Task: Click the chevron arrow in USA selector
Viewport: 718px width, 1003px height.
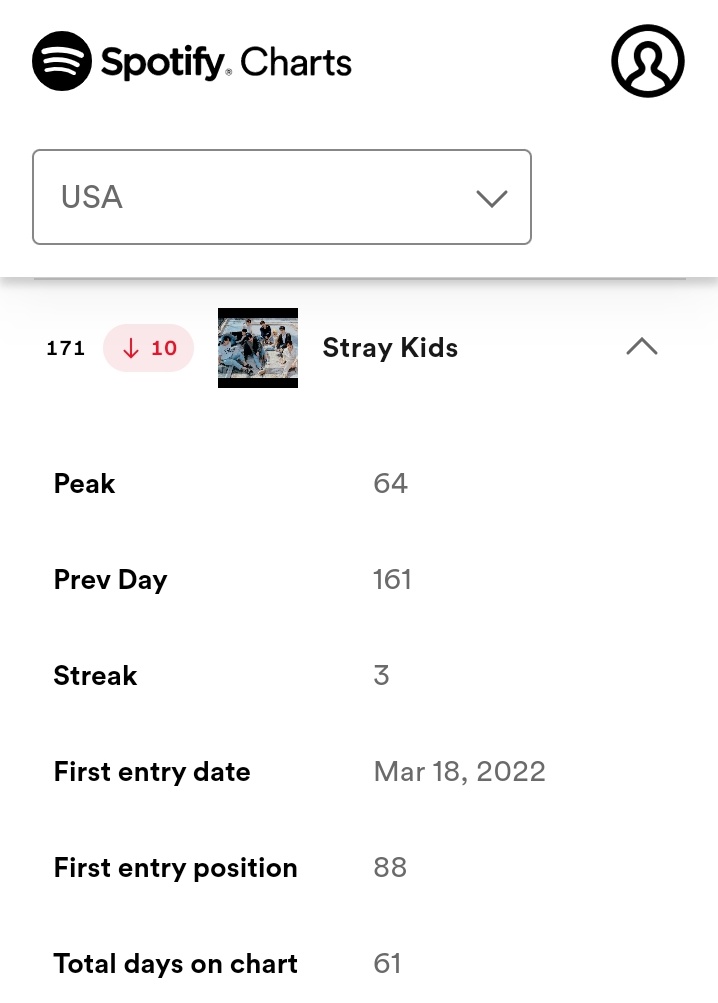Action: (x=491, y=198)
